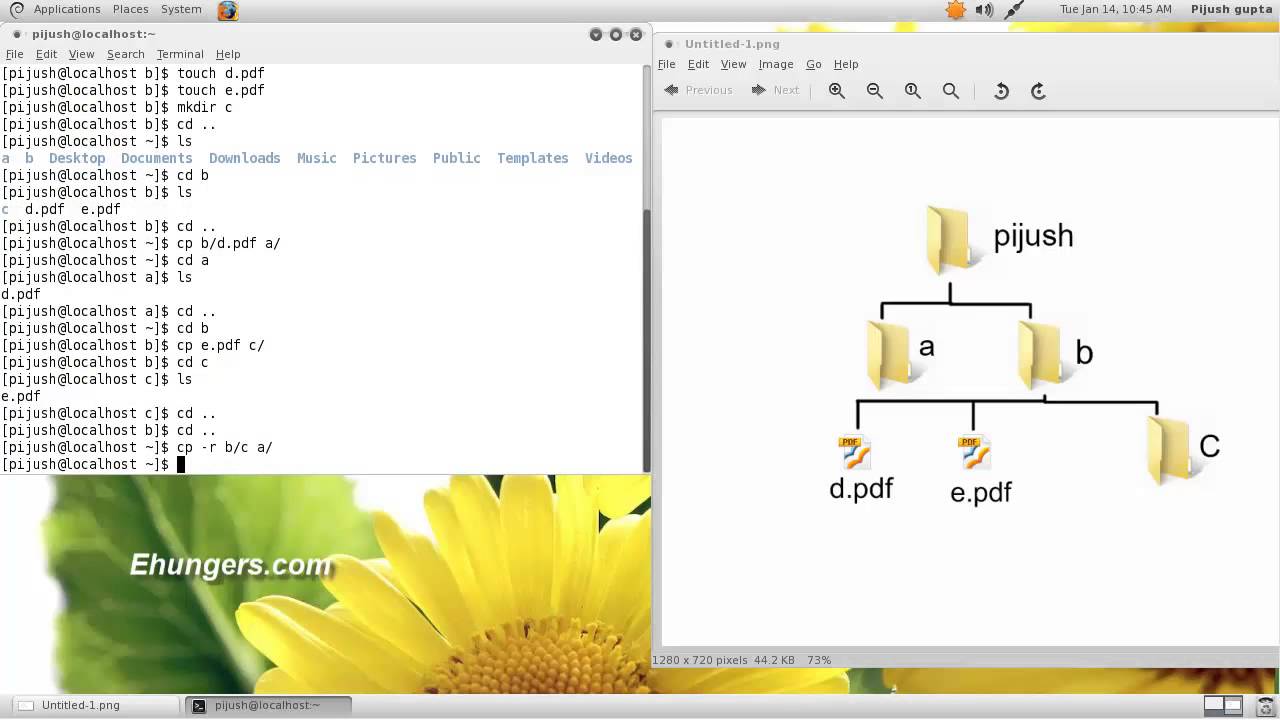This screenshot has width=1280, height=720.
Task: Open terminal File menu
Action: (x=15, y=54)
